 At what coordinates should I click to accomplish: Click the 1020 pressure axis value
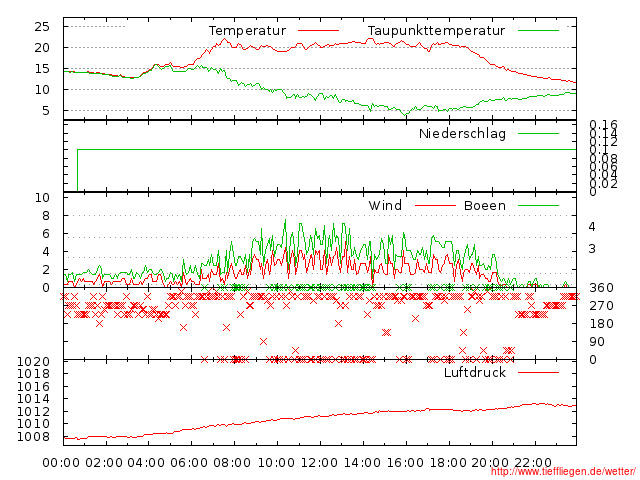[x=33, y=362]
